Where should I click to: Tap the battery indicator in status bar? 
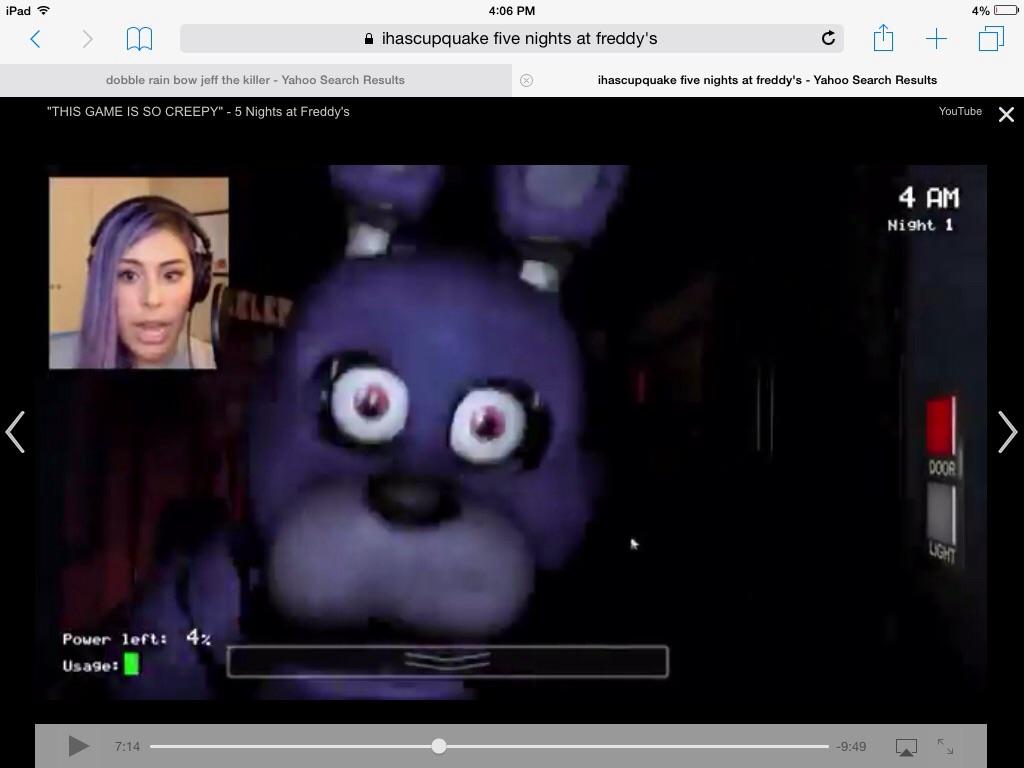pyautogui.click(x=1006, y=10)
